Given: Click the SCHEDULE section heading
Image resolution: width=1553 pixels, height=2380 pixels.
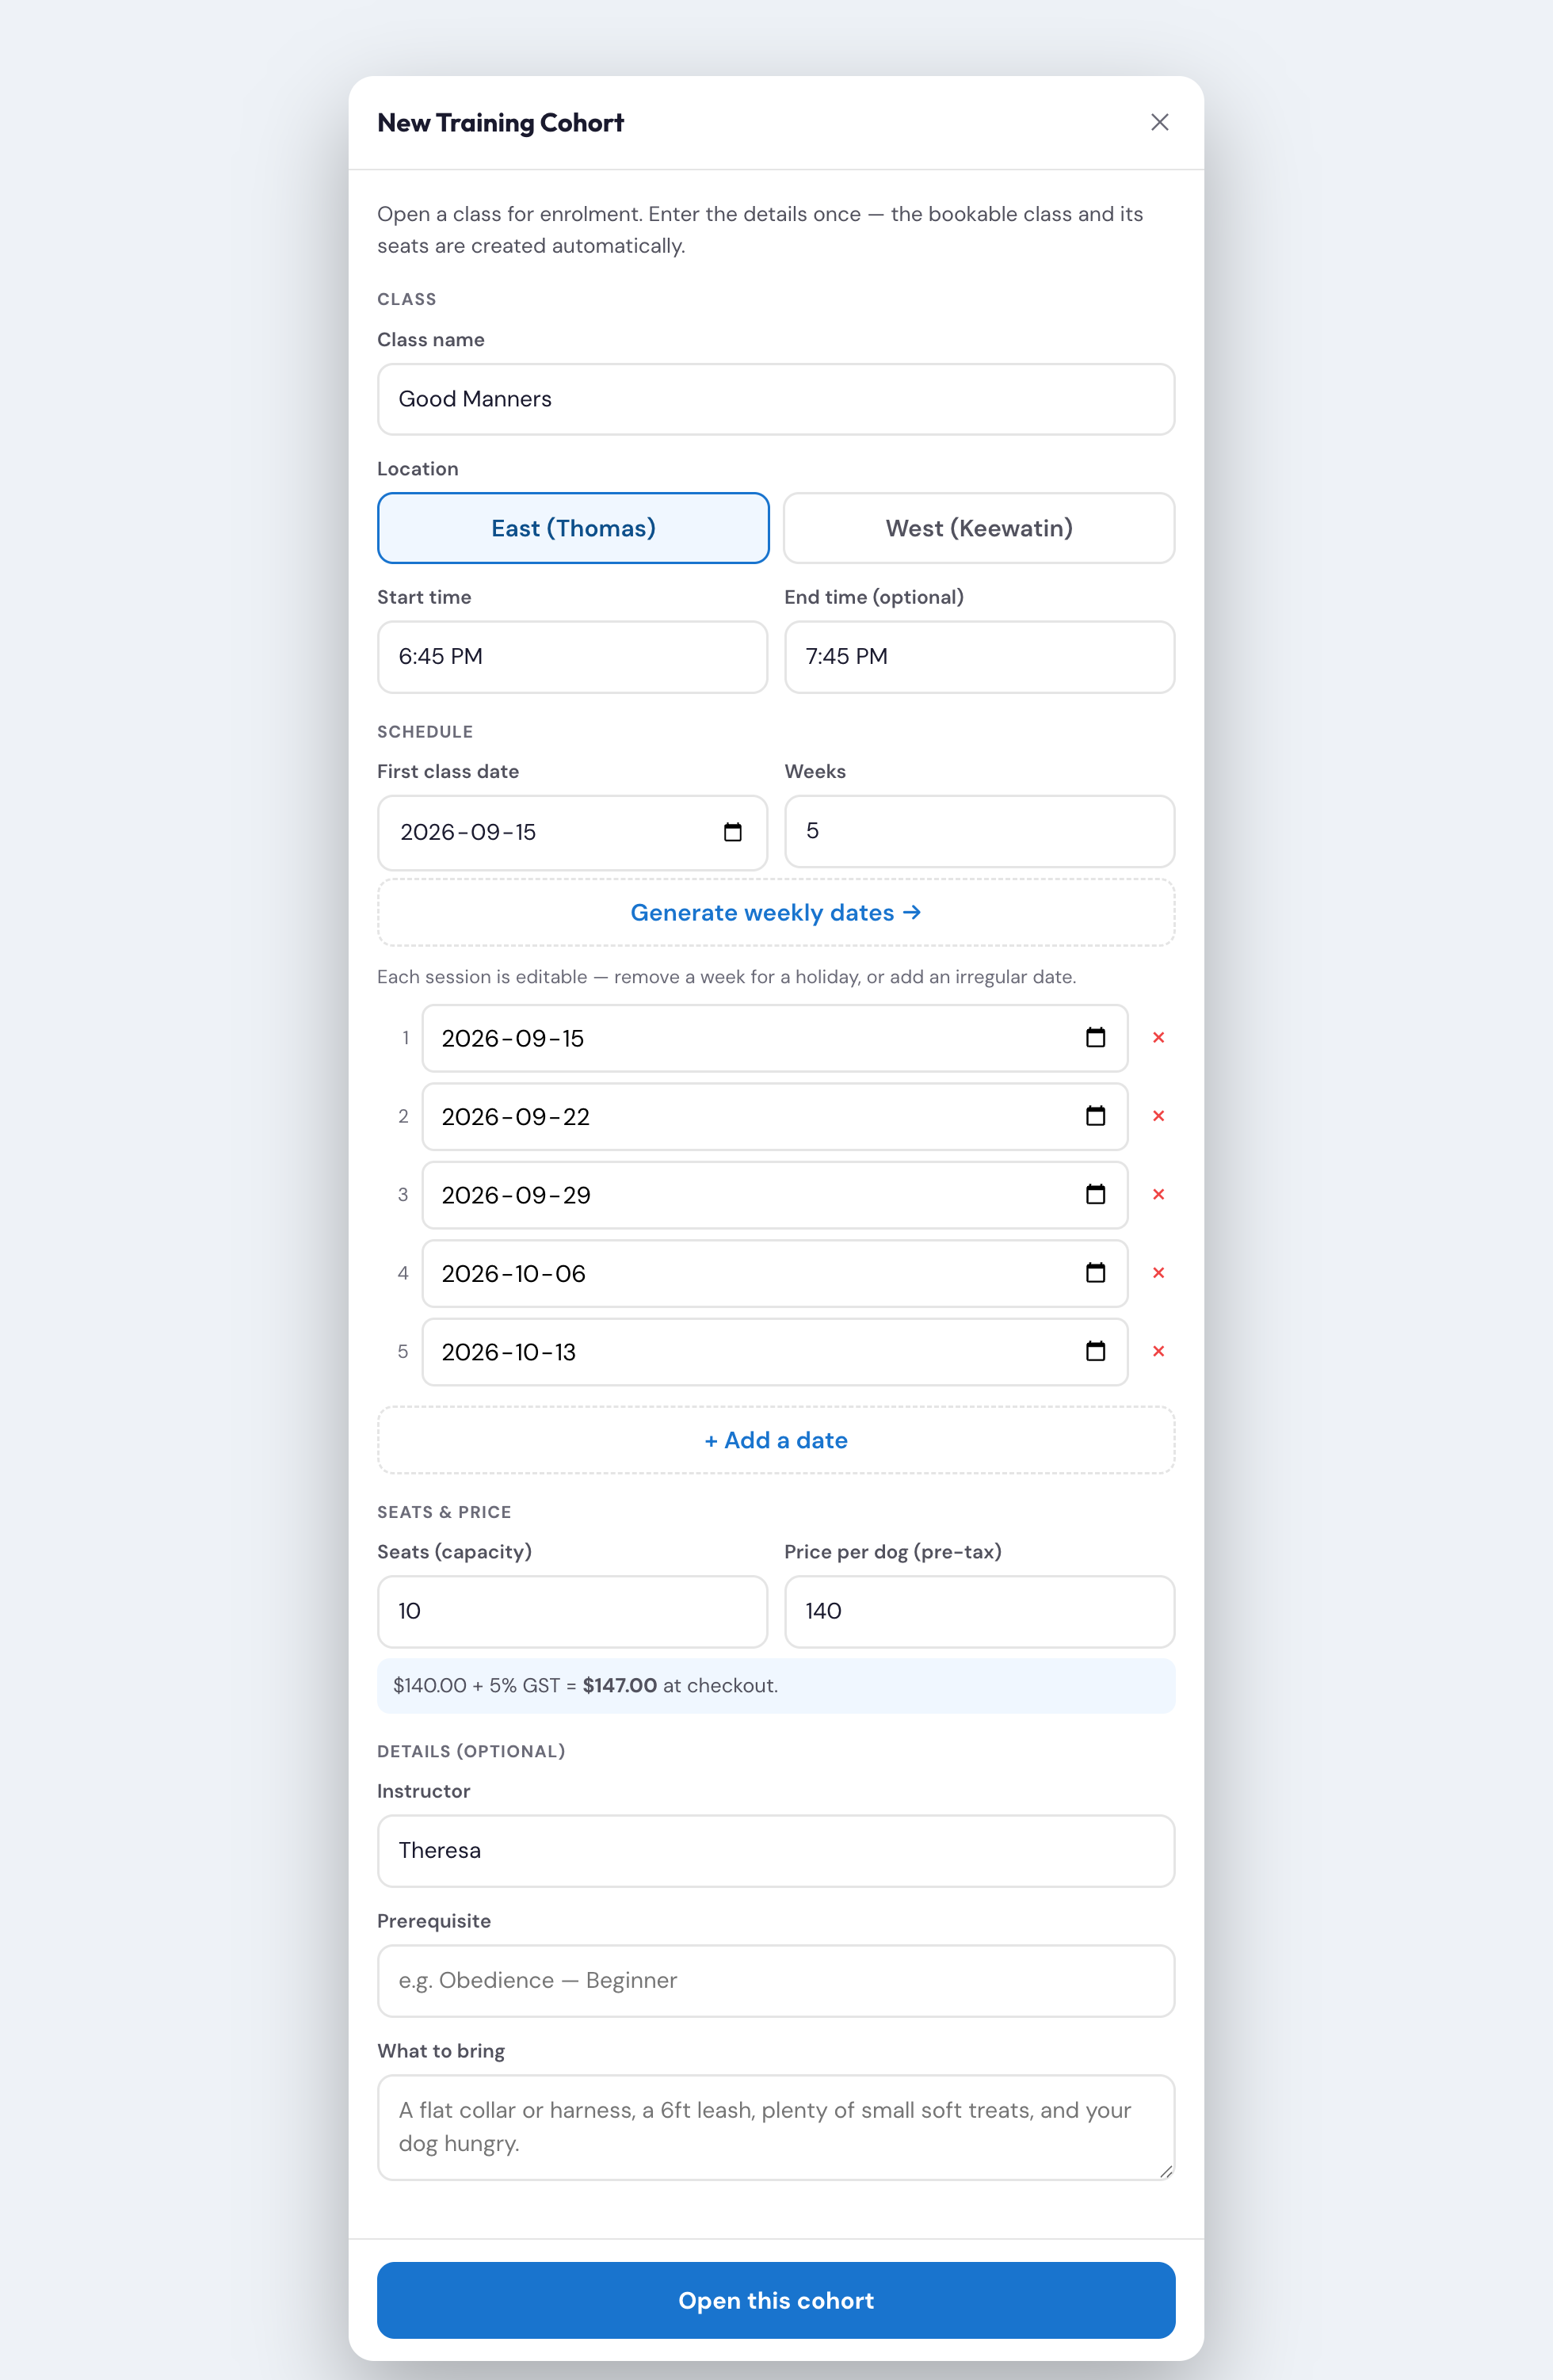Looking at the screenshot, I should pos(425,732).
